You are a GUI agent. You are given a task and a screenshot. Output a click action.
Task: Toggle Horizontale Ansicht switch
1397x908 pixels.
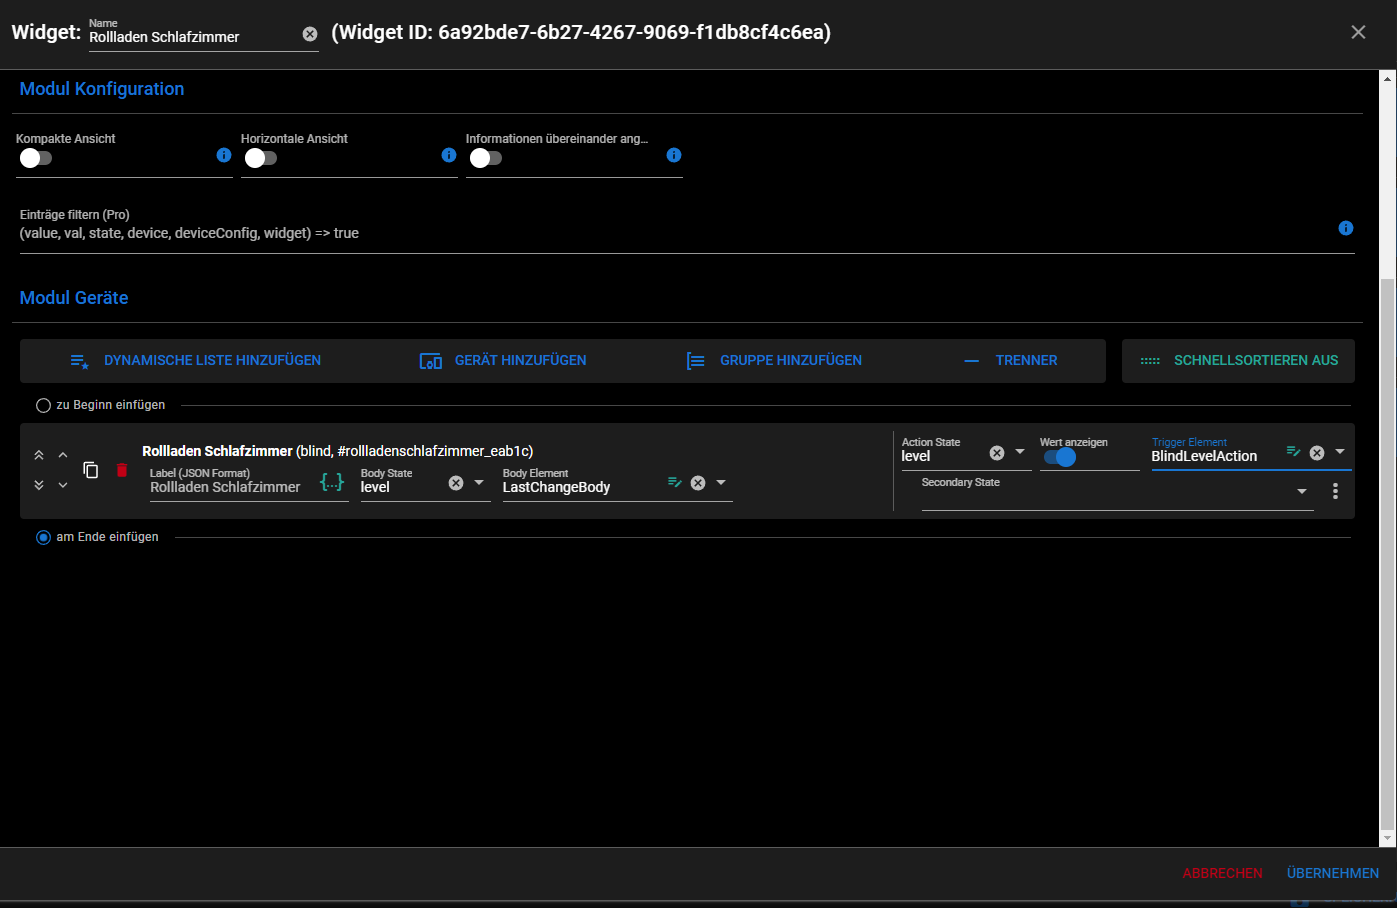click(260, 158)
